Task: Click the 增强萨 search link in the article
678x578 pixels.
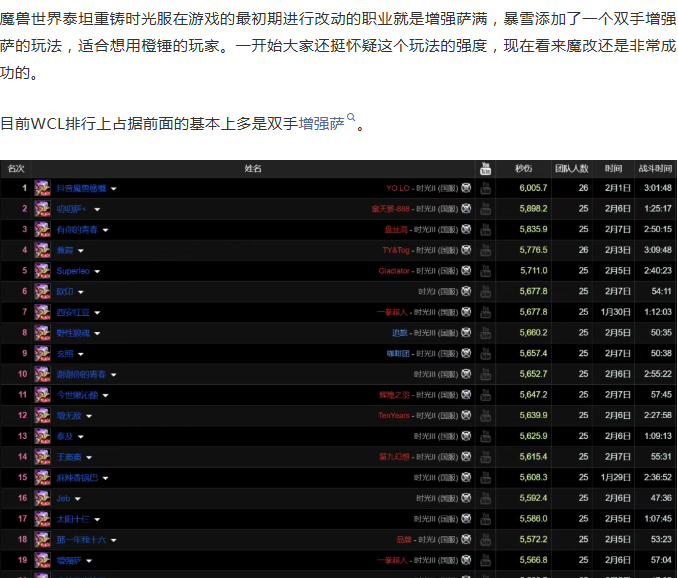Action: coord(320,125)
